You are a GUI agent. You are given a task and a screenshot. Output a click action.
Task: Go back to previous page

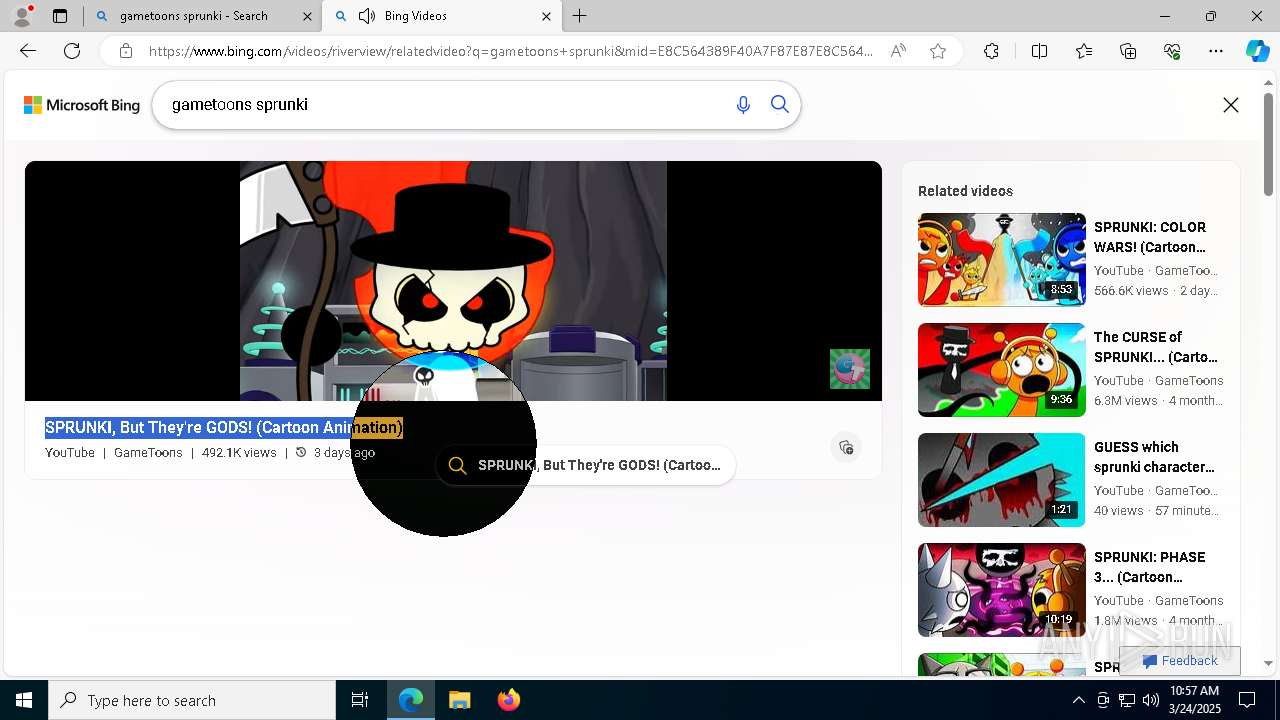pos(28,51)
